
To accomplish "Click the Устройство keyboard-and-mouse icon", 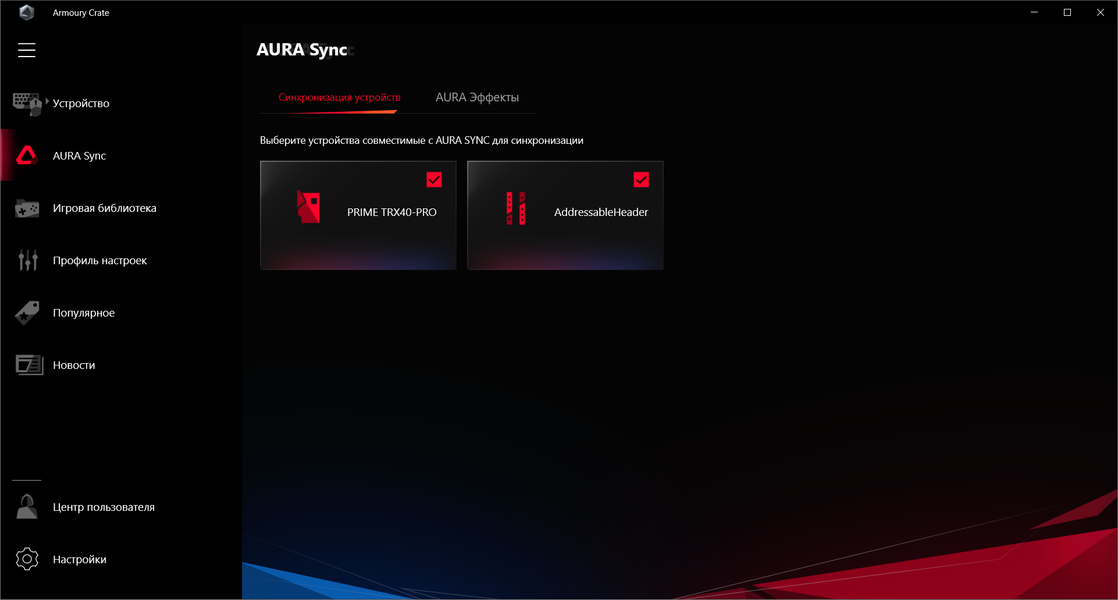I will tap(27, 103).
